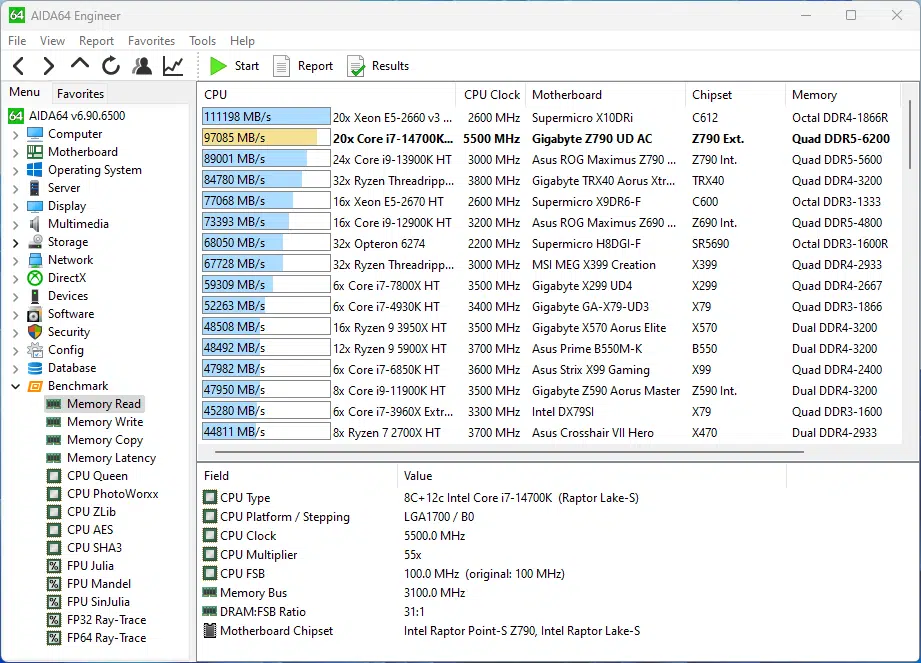Sort by the Motherboard column header

606,95
